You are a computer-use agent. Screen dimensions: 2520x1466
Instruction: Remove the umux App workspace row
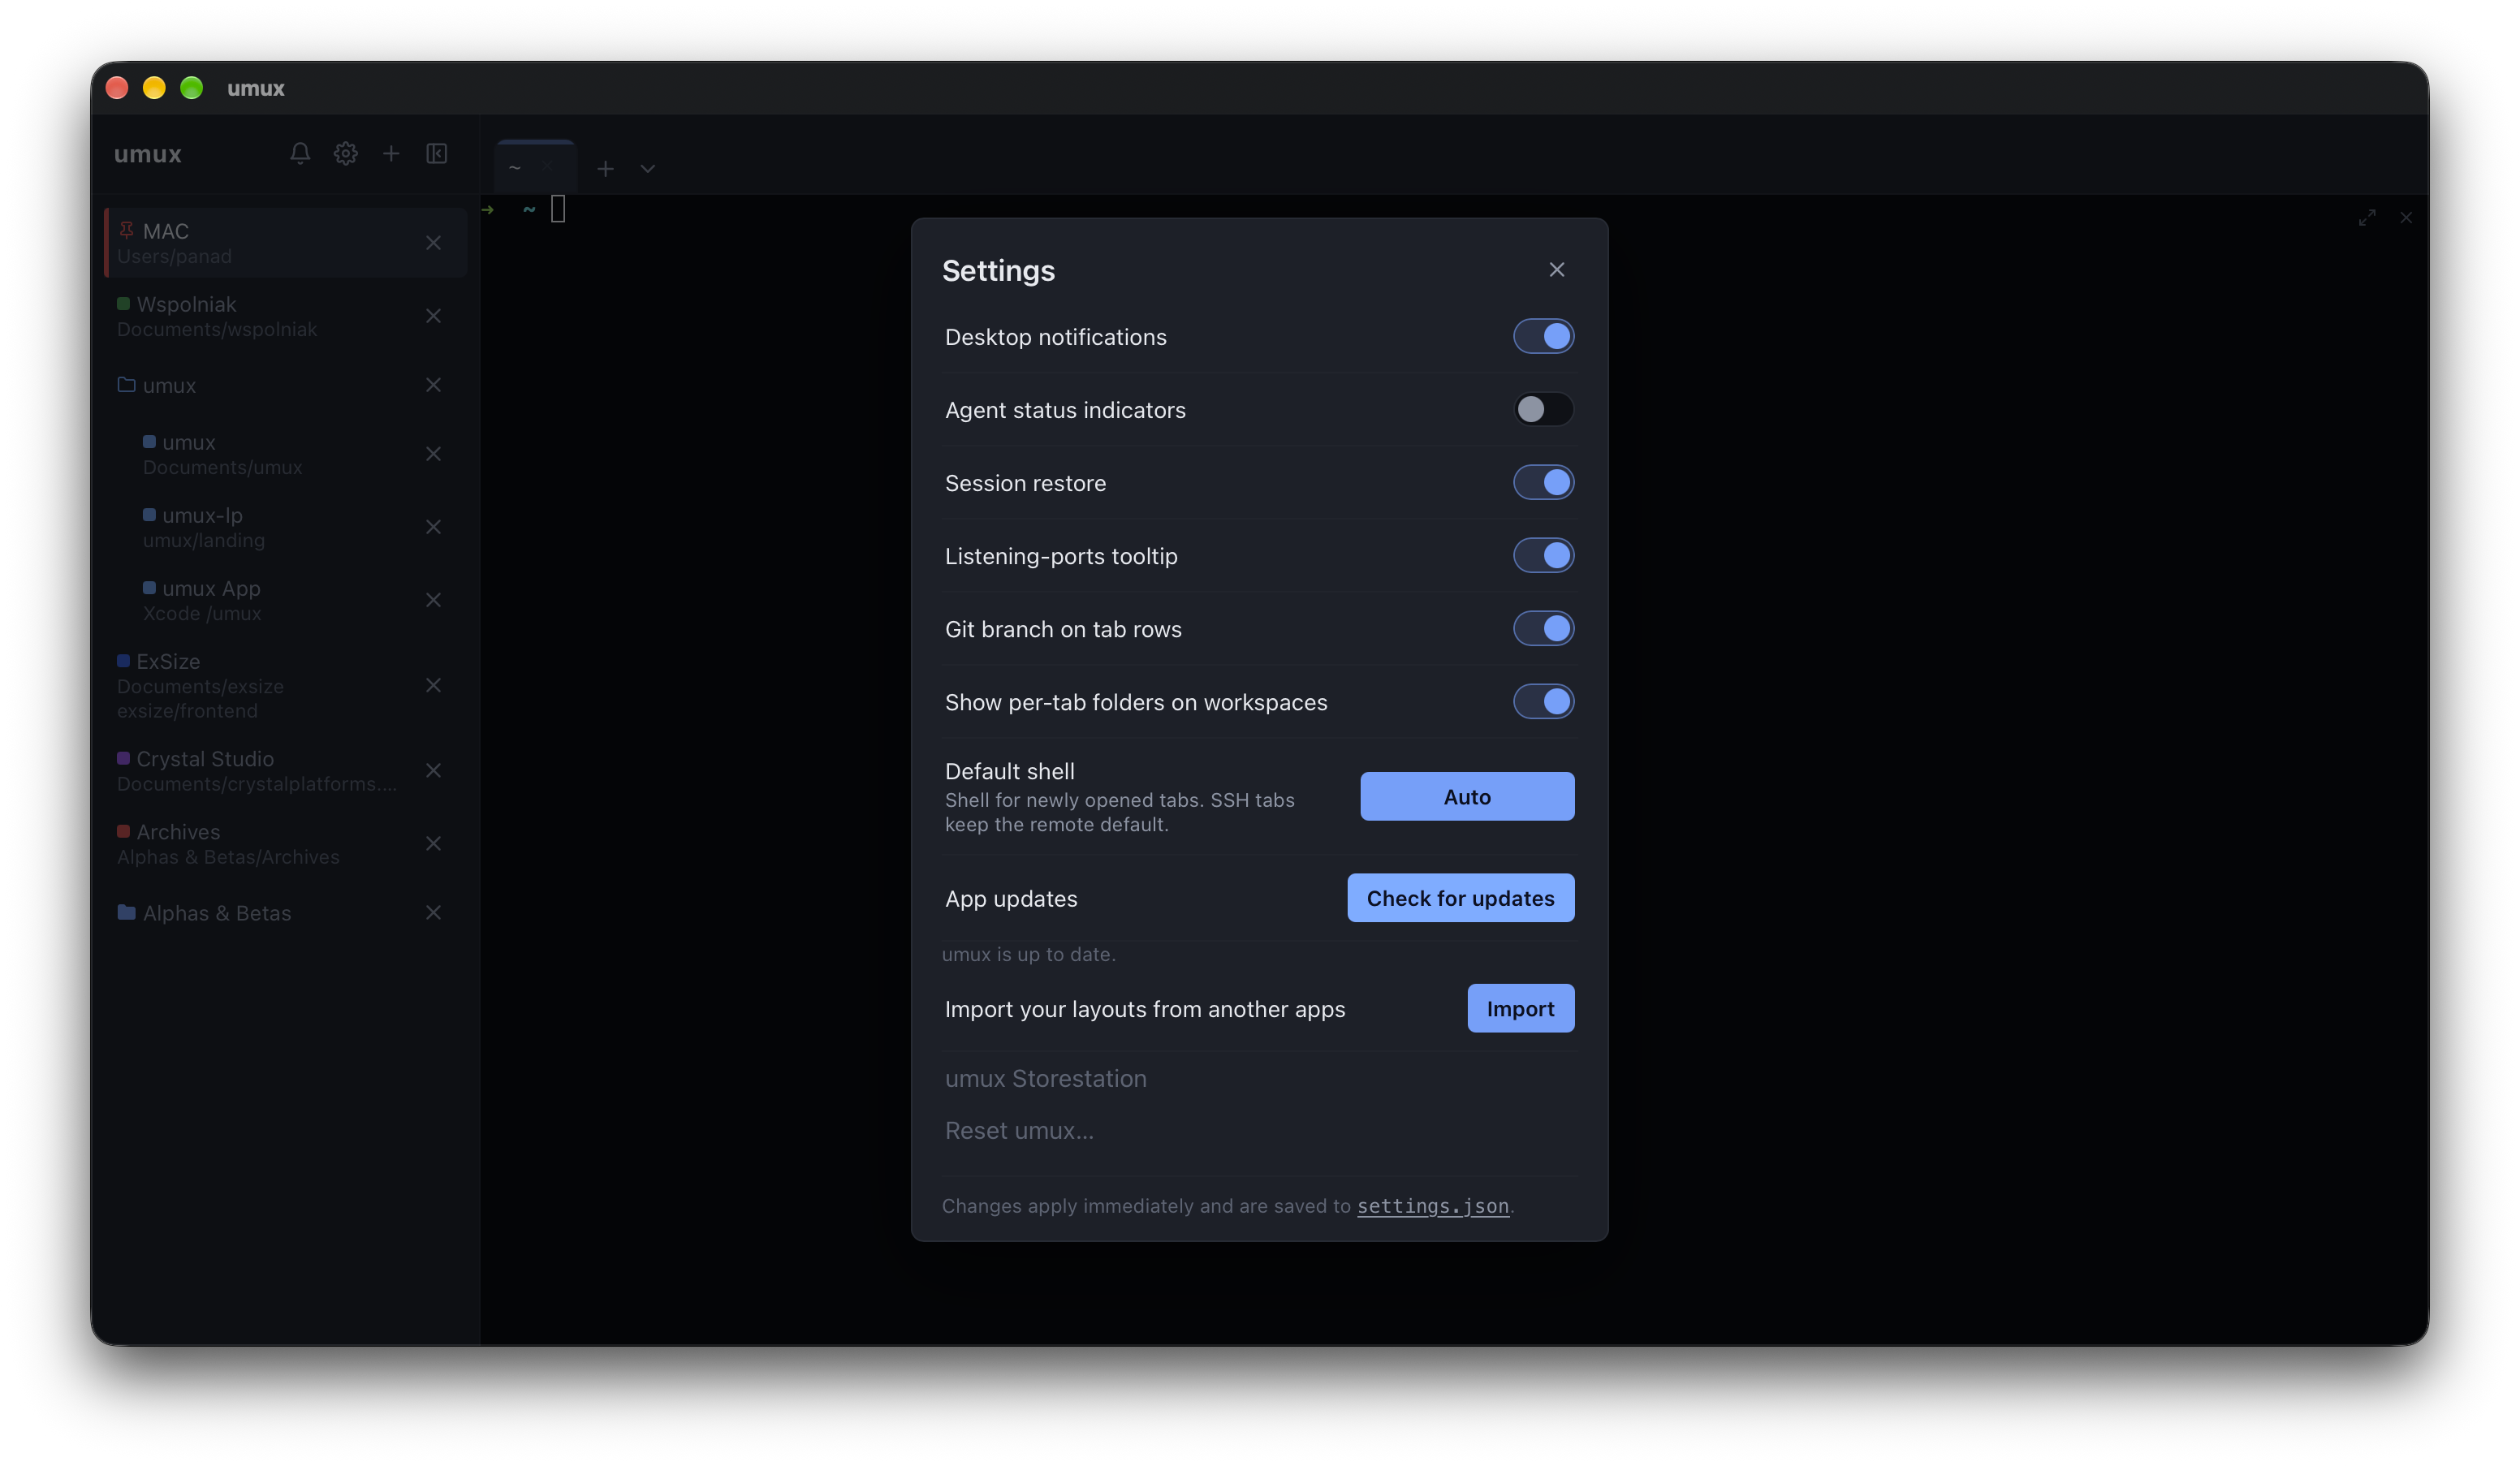pos(433,600)
